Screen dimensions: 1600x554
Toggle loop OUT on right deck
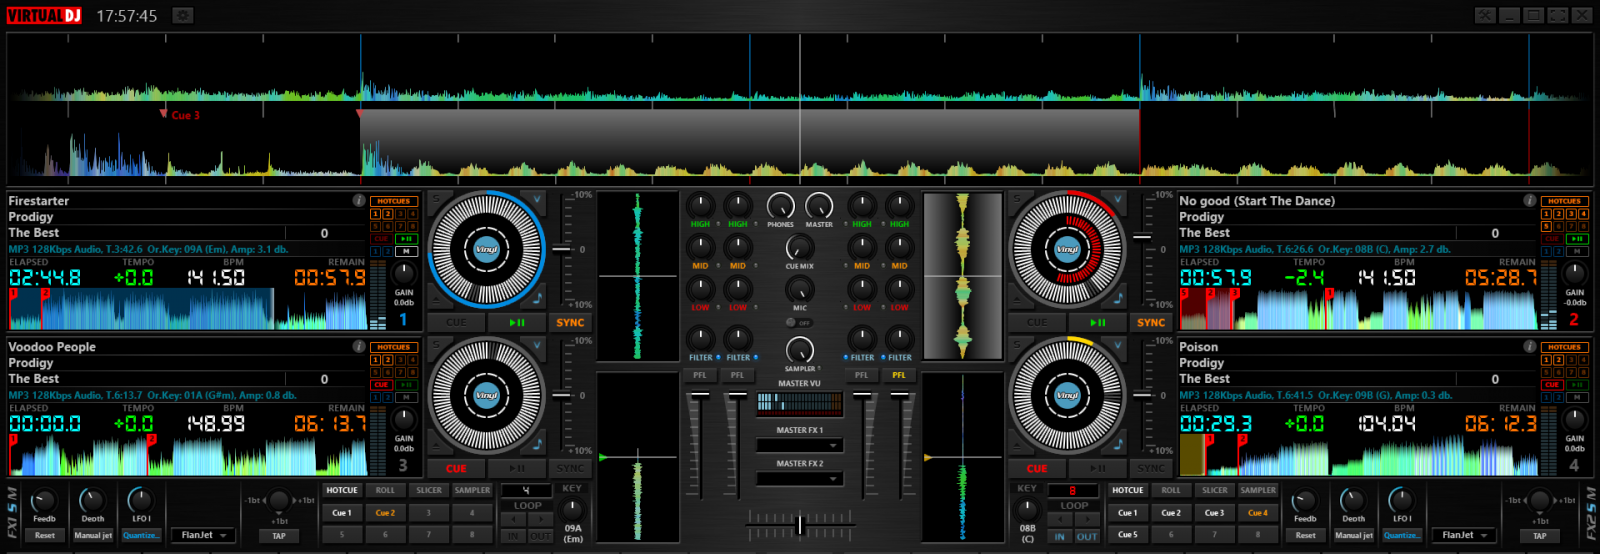coord(1087,536)
